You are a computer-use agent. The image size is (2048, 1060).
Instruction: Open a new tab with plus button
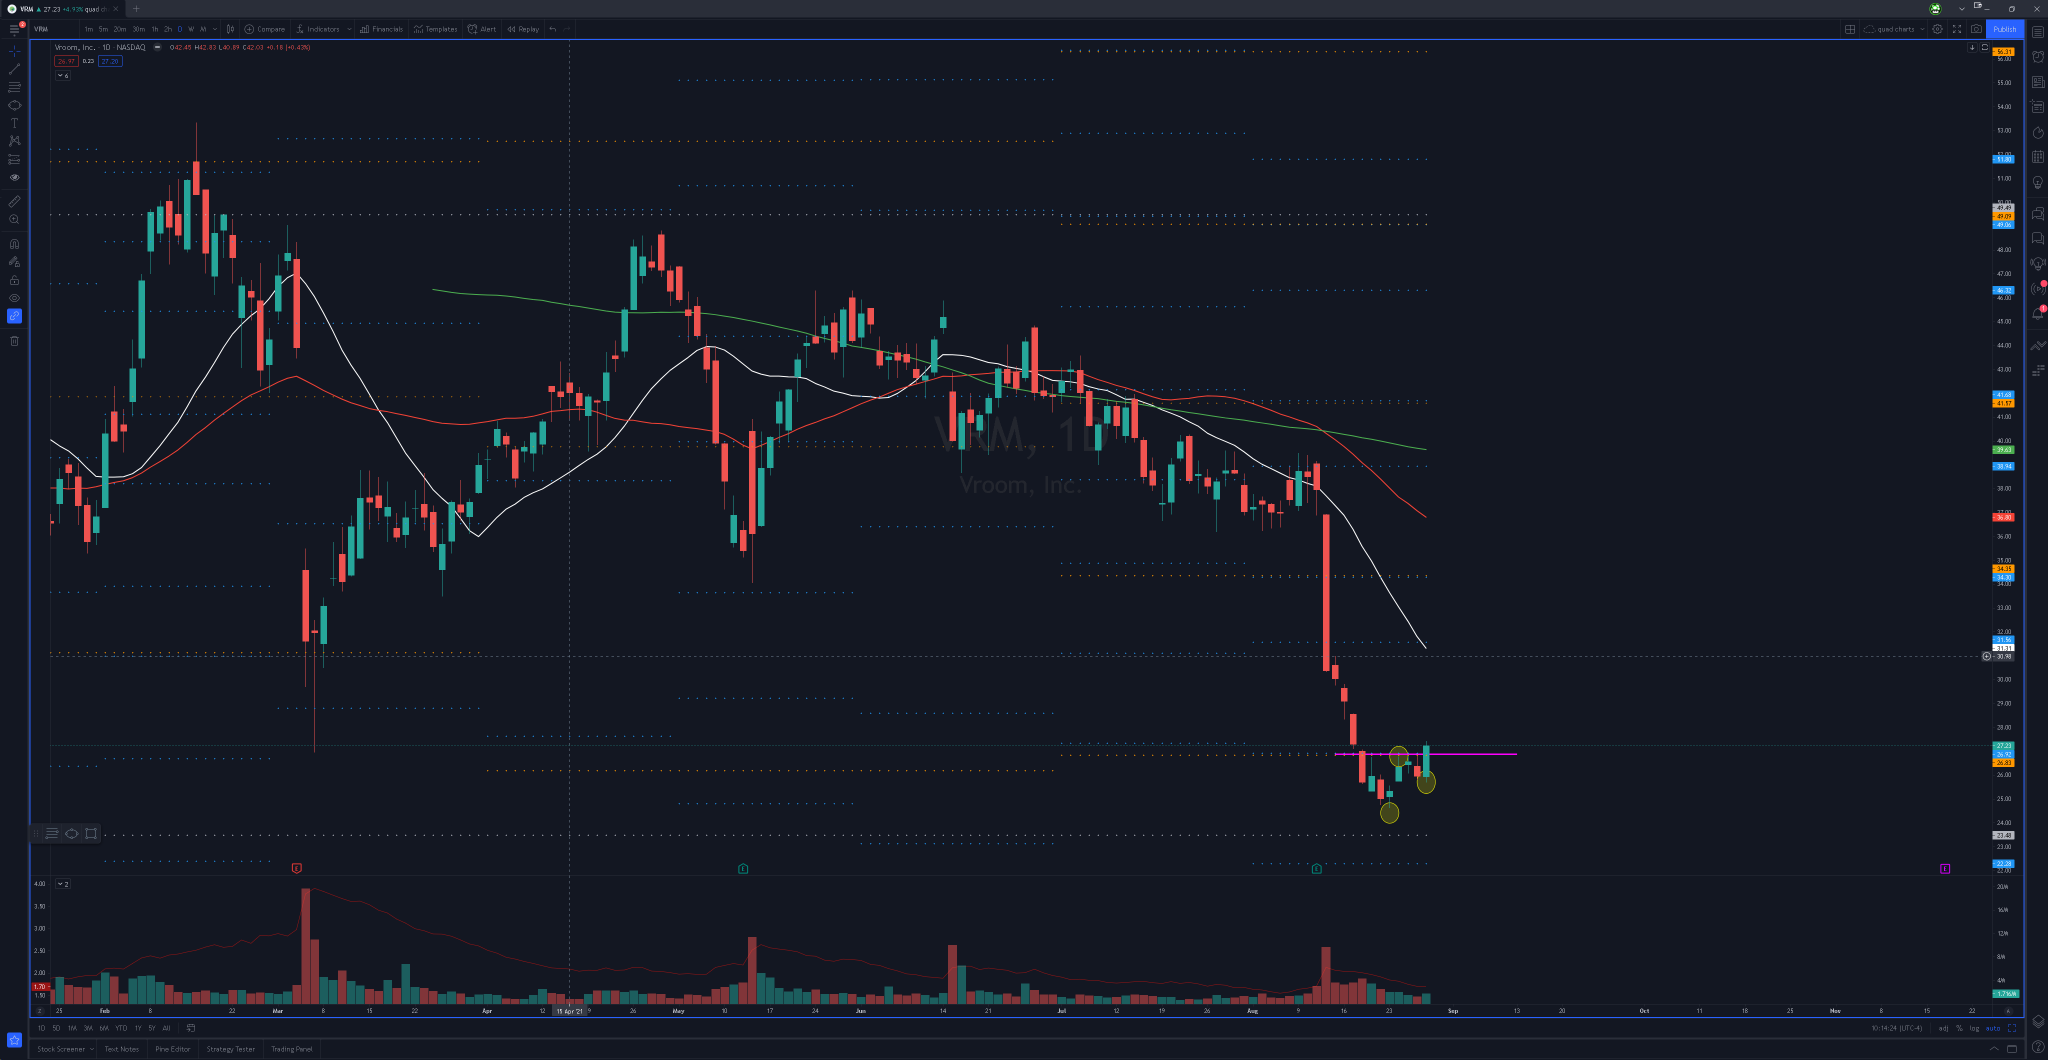click(137, 9)
